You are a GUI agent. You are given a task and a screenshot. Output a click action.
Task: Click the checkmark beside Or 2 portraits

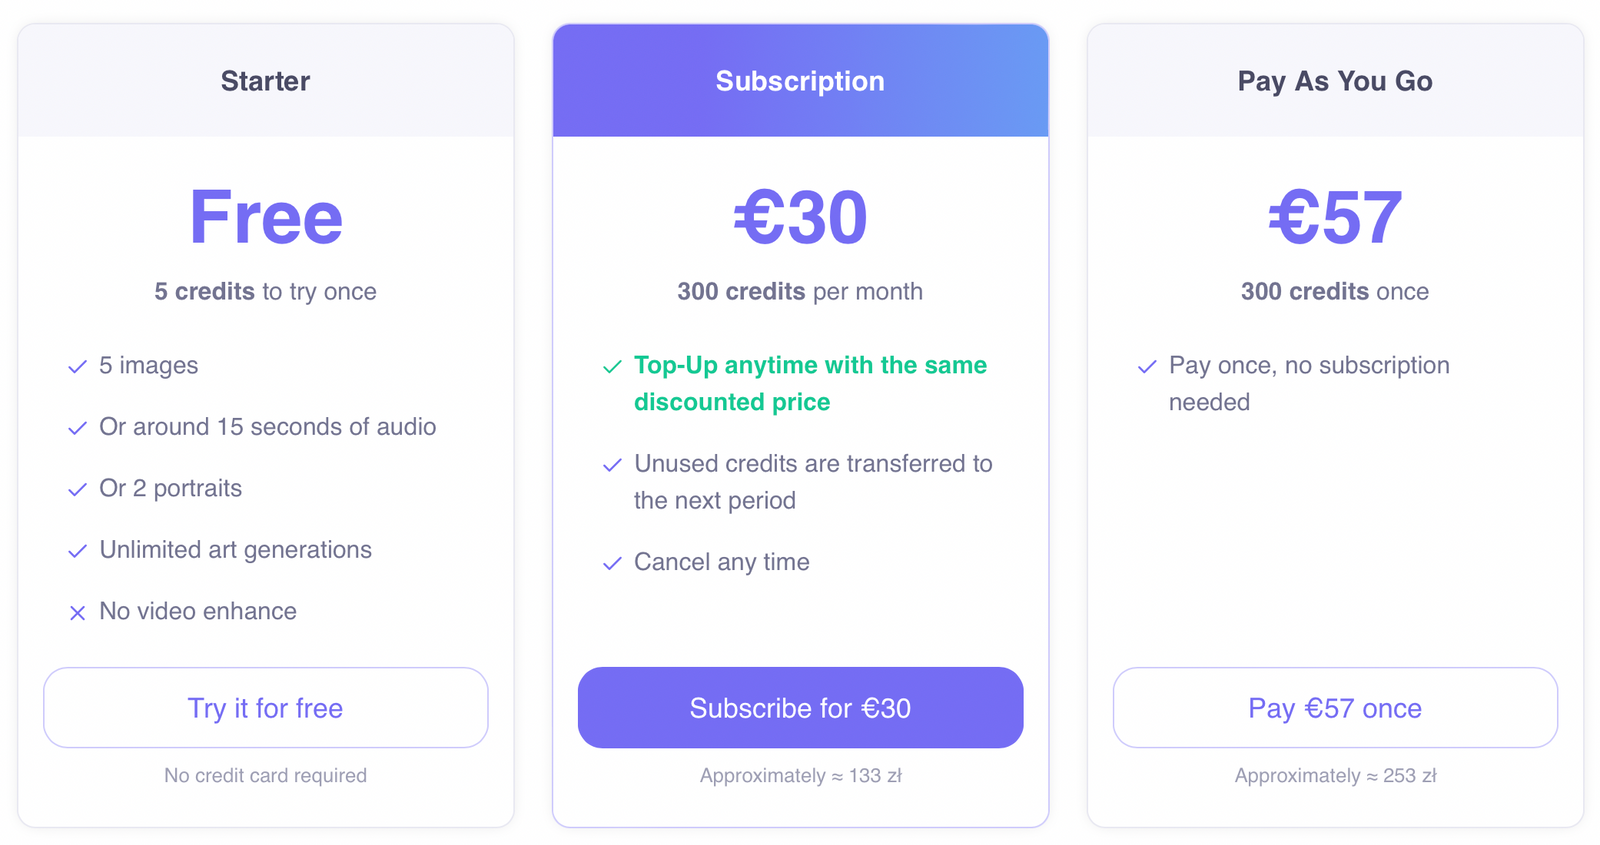pyautogui.click(x=77, y=490)
